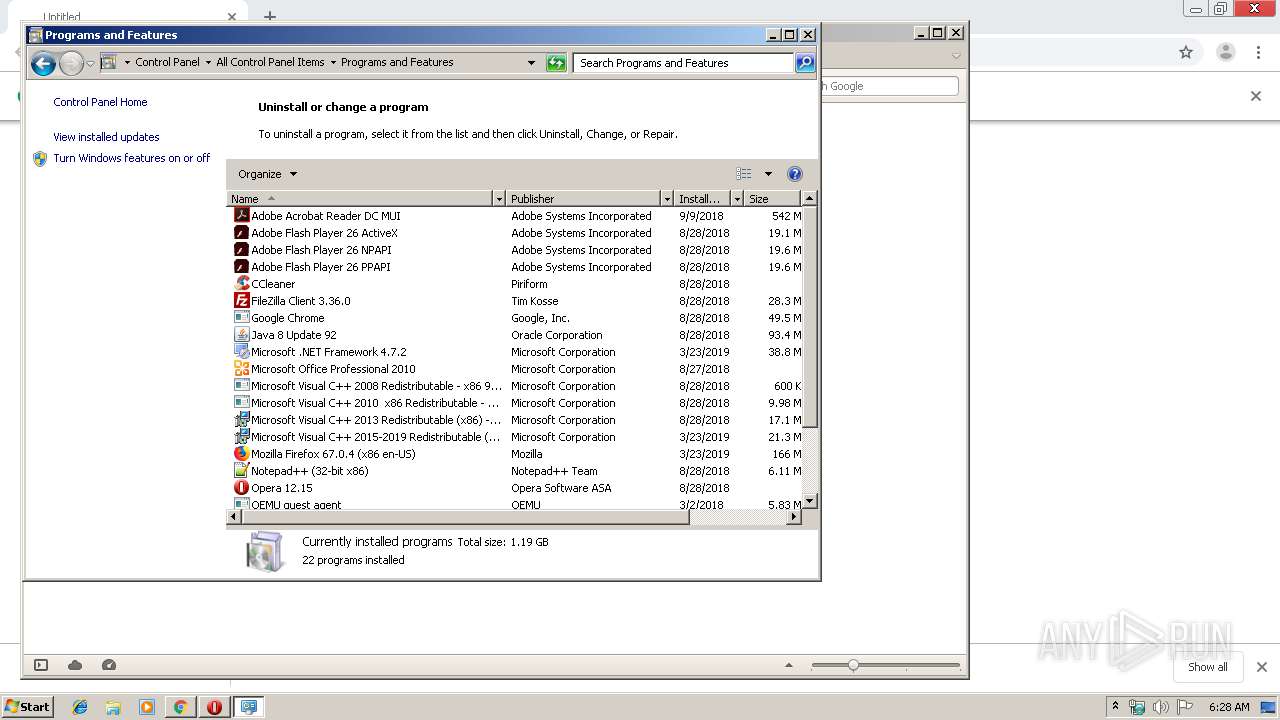Screen dimensions: 1280x720
Task: Click the Programs and Features breadcrumb
Action: pyautogui.click(x=397, y=62)
